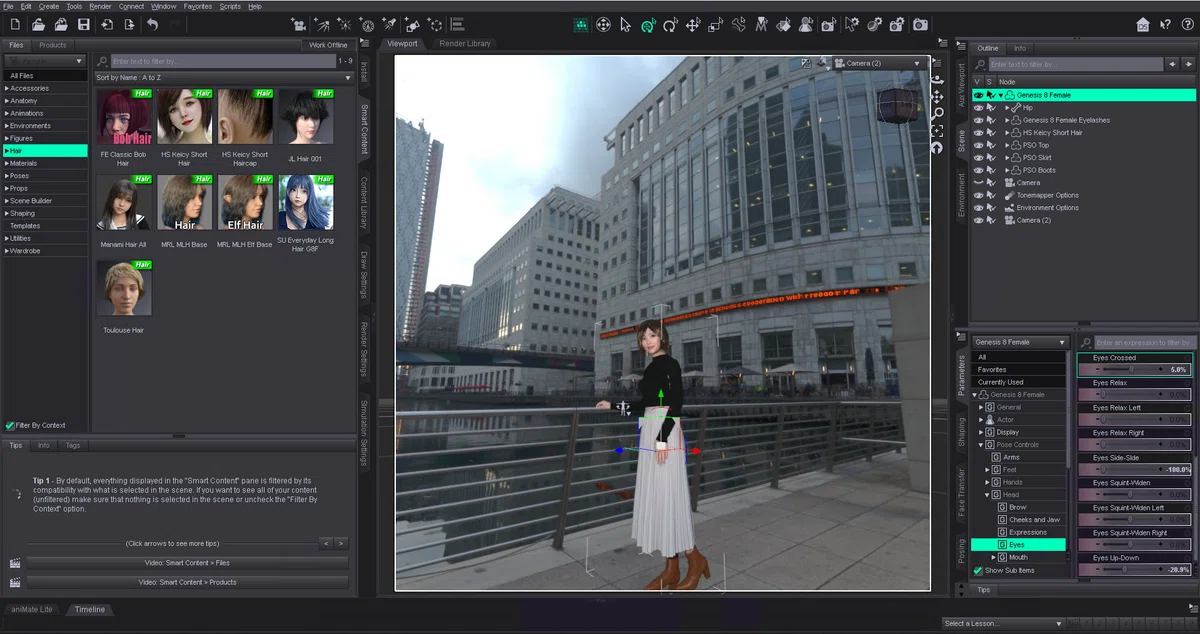1200x634 pixels.
Task: Select the Scale tool
Action: click(716, 25)
